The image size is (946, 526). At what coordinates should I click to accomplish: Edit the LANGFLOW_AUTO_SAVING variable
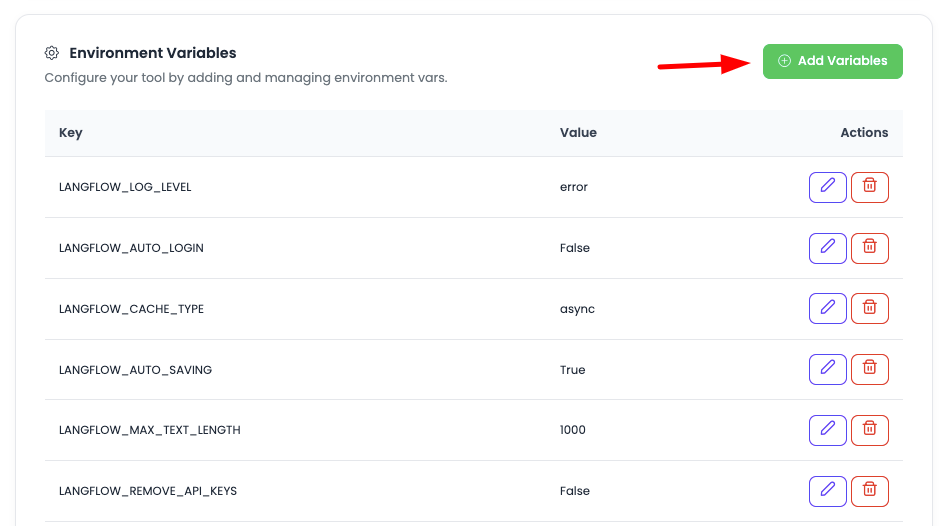[x=827, y=370]
